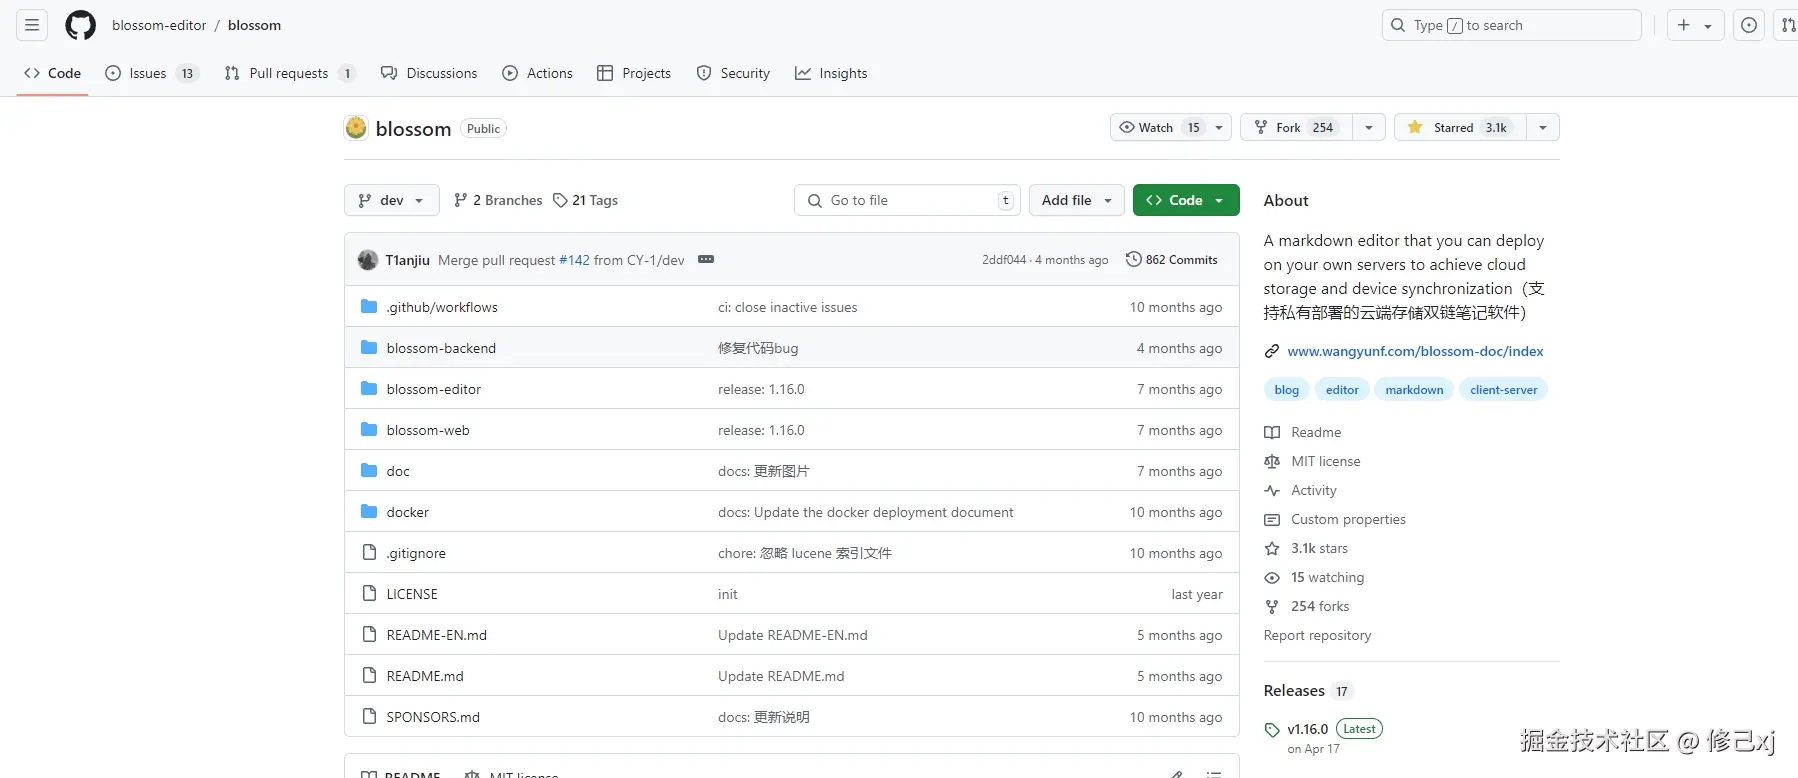This screenshot has height=778, width=1798.
Task: Open the Actions tab
Action: click(x=538, y=73)
